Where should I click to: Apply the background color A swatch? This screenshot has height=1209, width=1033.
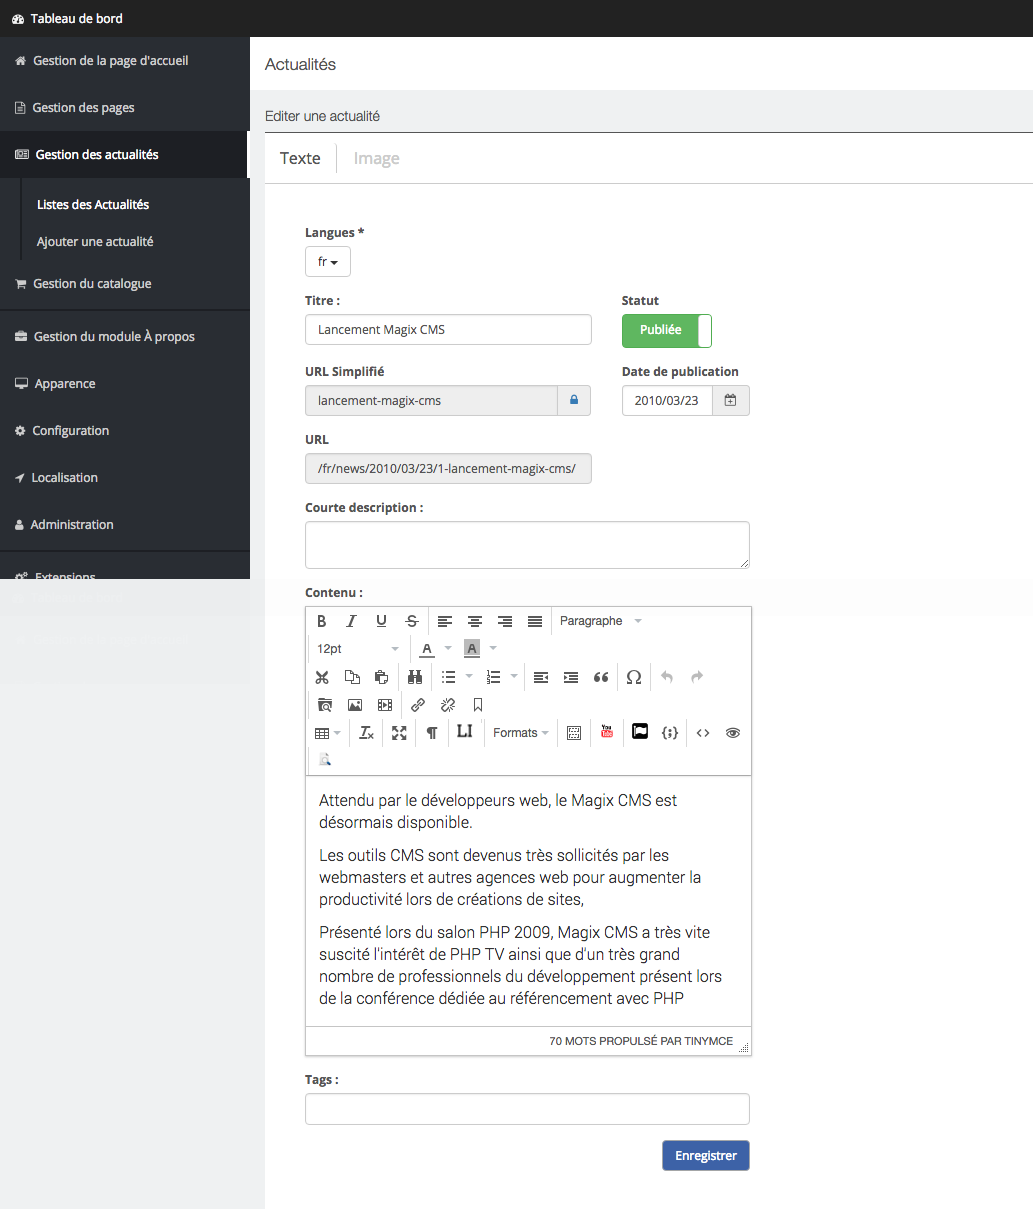pyautogui.click(x=472, y=649)
